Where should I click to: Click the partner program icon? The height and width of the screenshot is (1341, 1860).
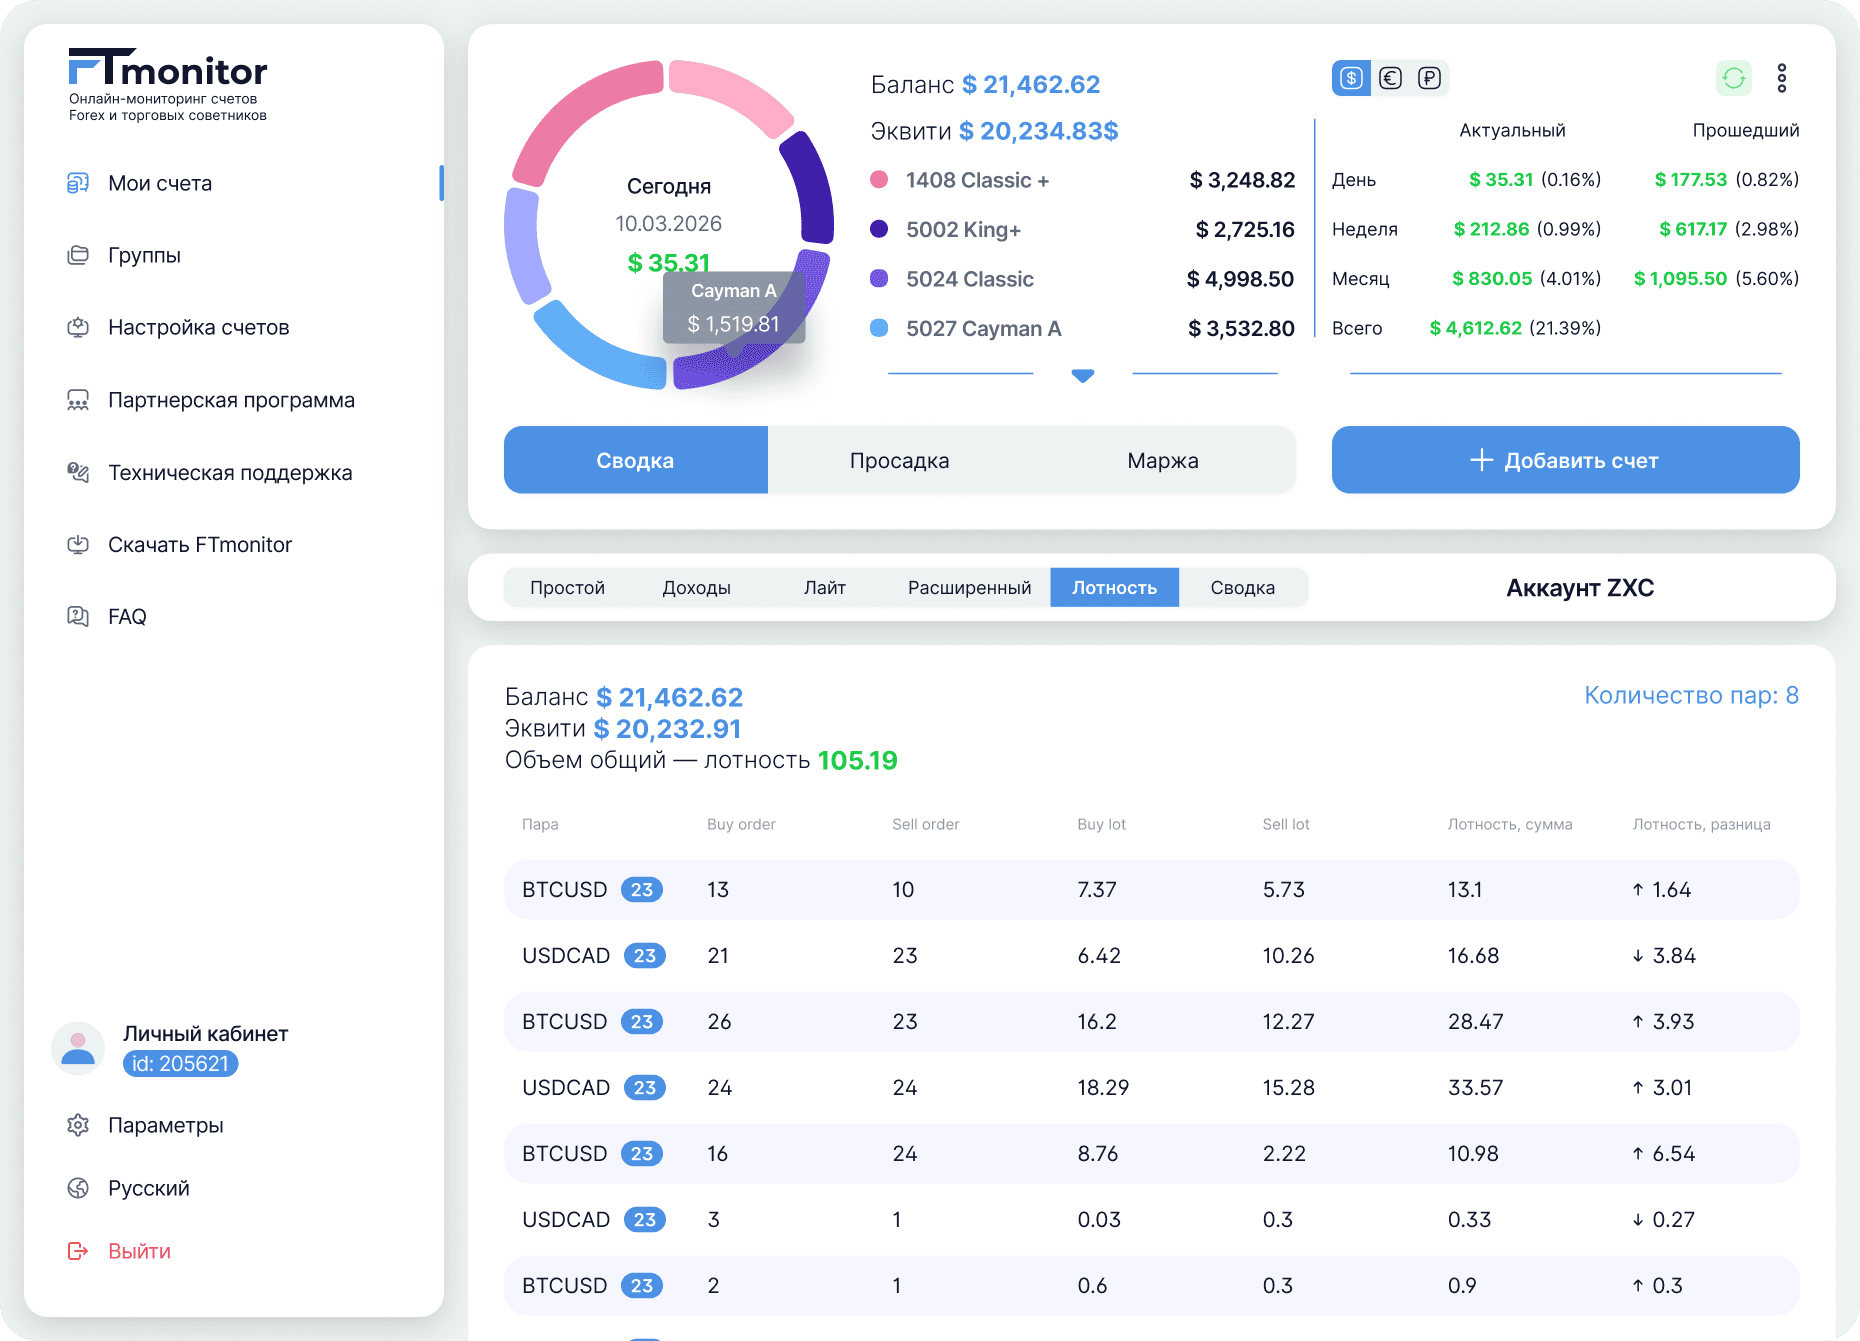coord(78,400)
